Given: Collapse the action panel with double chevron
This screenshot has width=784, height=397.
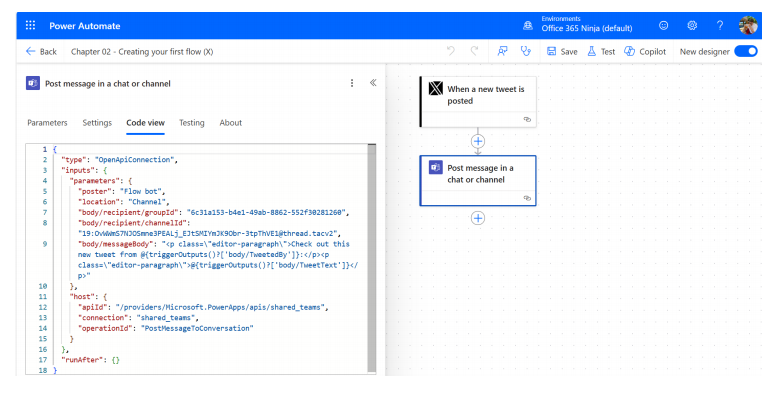Looking at the screenshot, I should (373, 83).
